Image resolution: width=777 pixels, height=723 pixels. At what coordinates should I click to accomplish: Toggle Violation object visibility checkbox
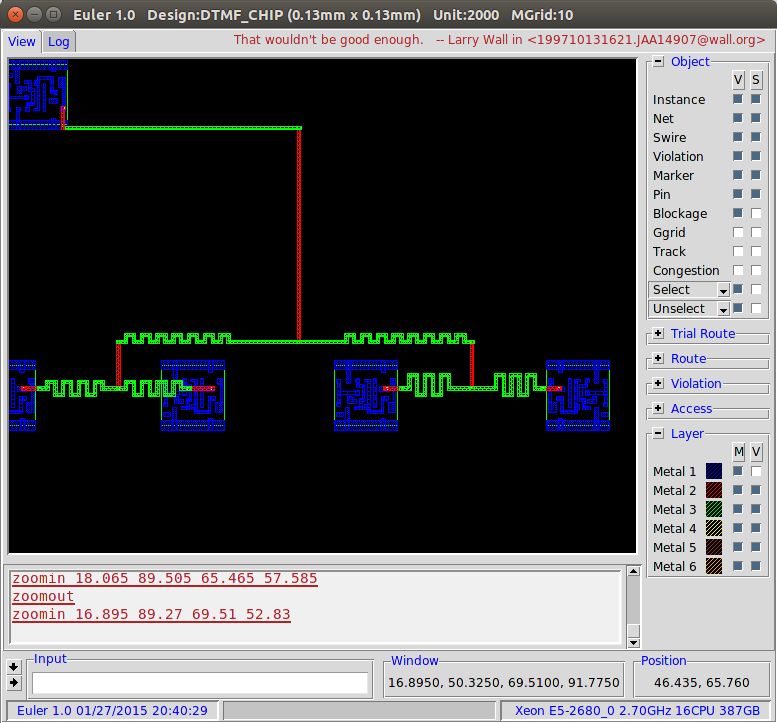click(738, 156)
